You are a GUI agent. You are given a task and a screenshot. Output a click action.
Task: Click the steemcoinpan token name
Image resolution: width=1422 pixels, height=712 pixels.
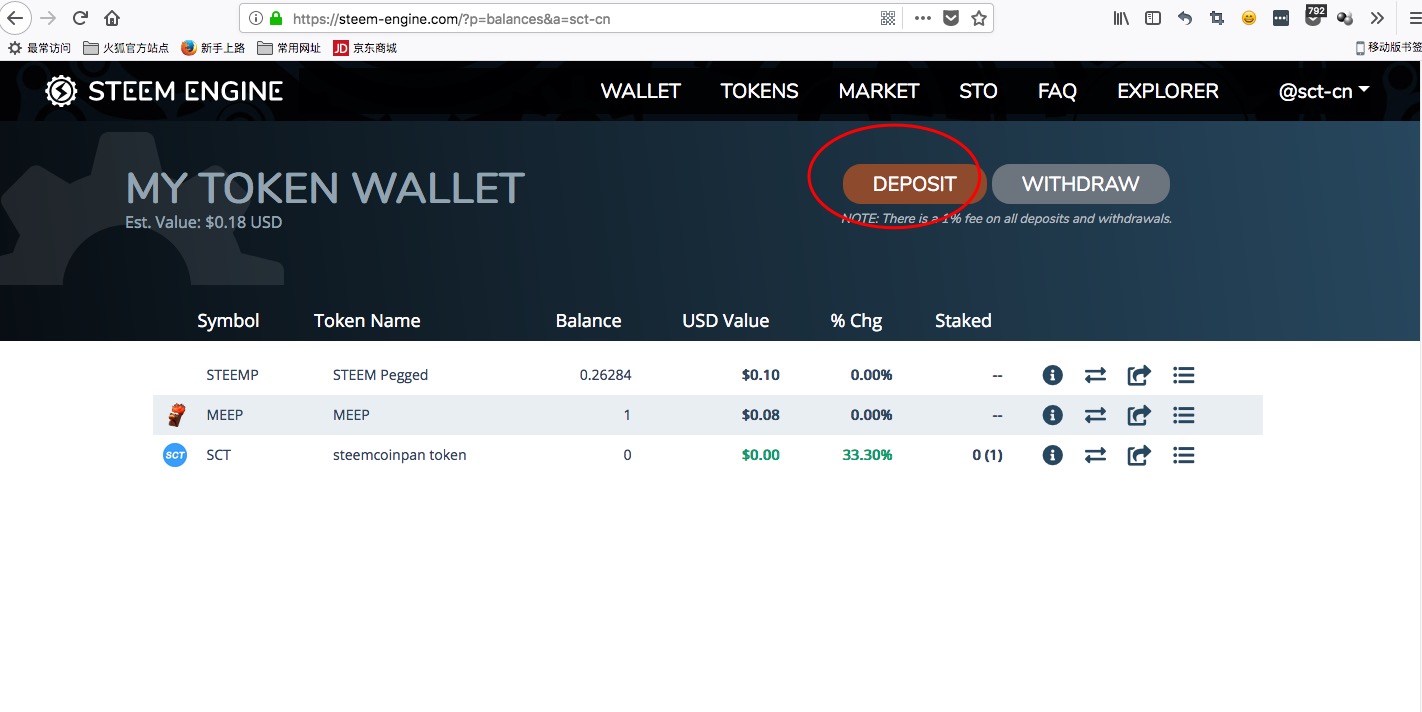tap(400, 455)
